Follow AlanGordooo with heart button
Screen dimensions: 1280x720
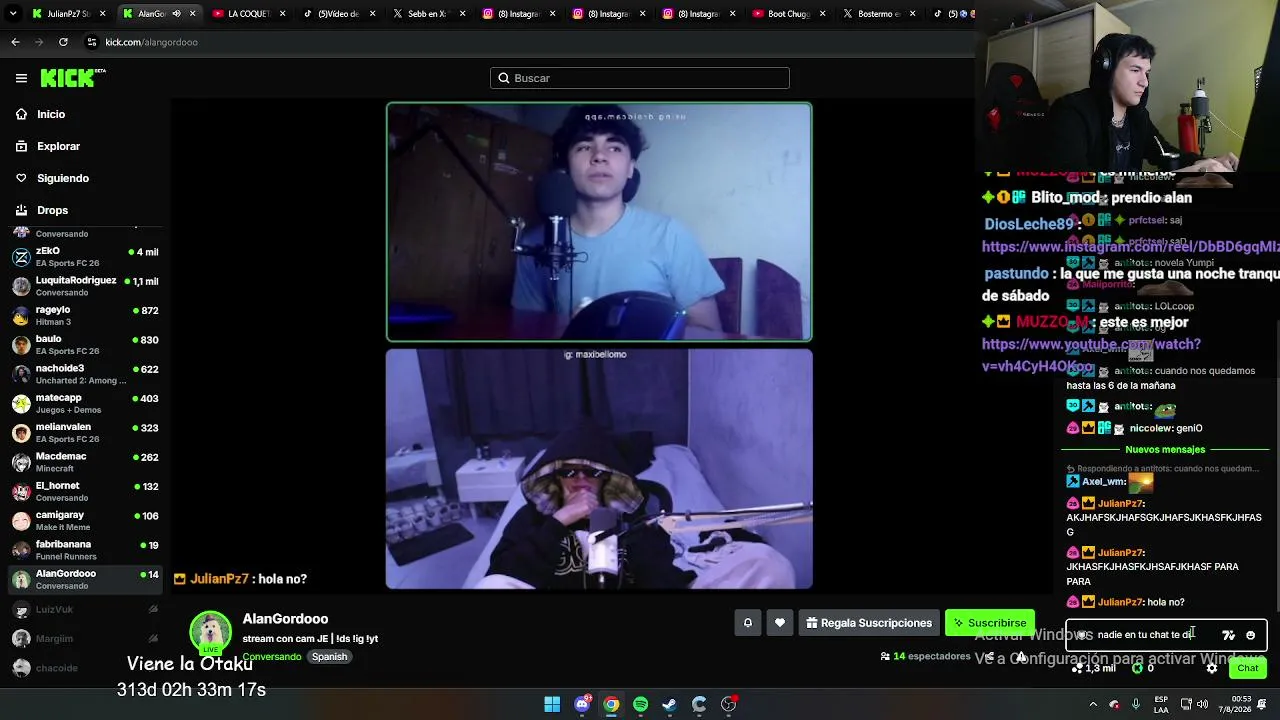pos(780,623)
